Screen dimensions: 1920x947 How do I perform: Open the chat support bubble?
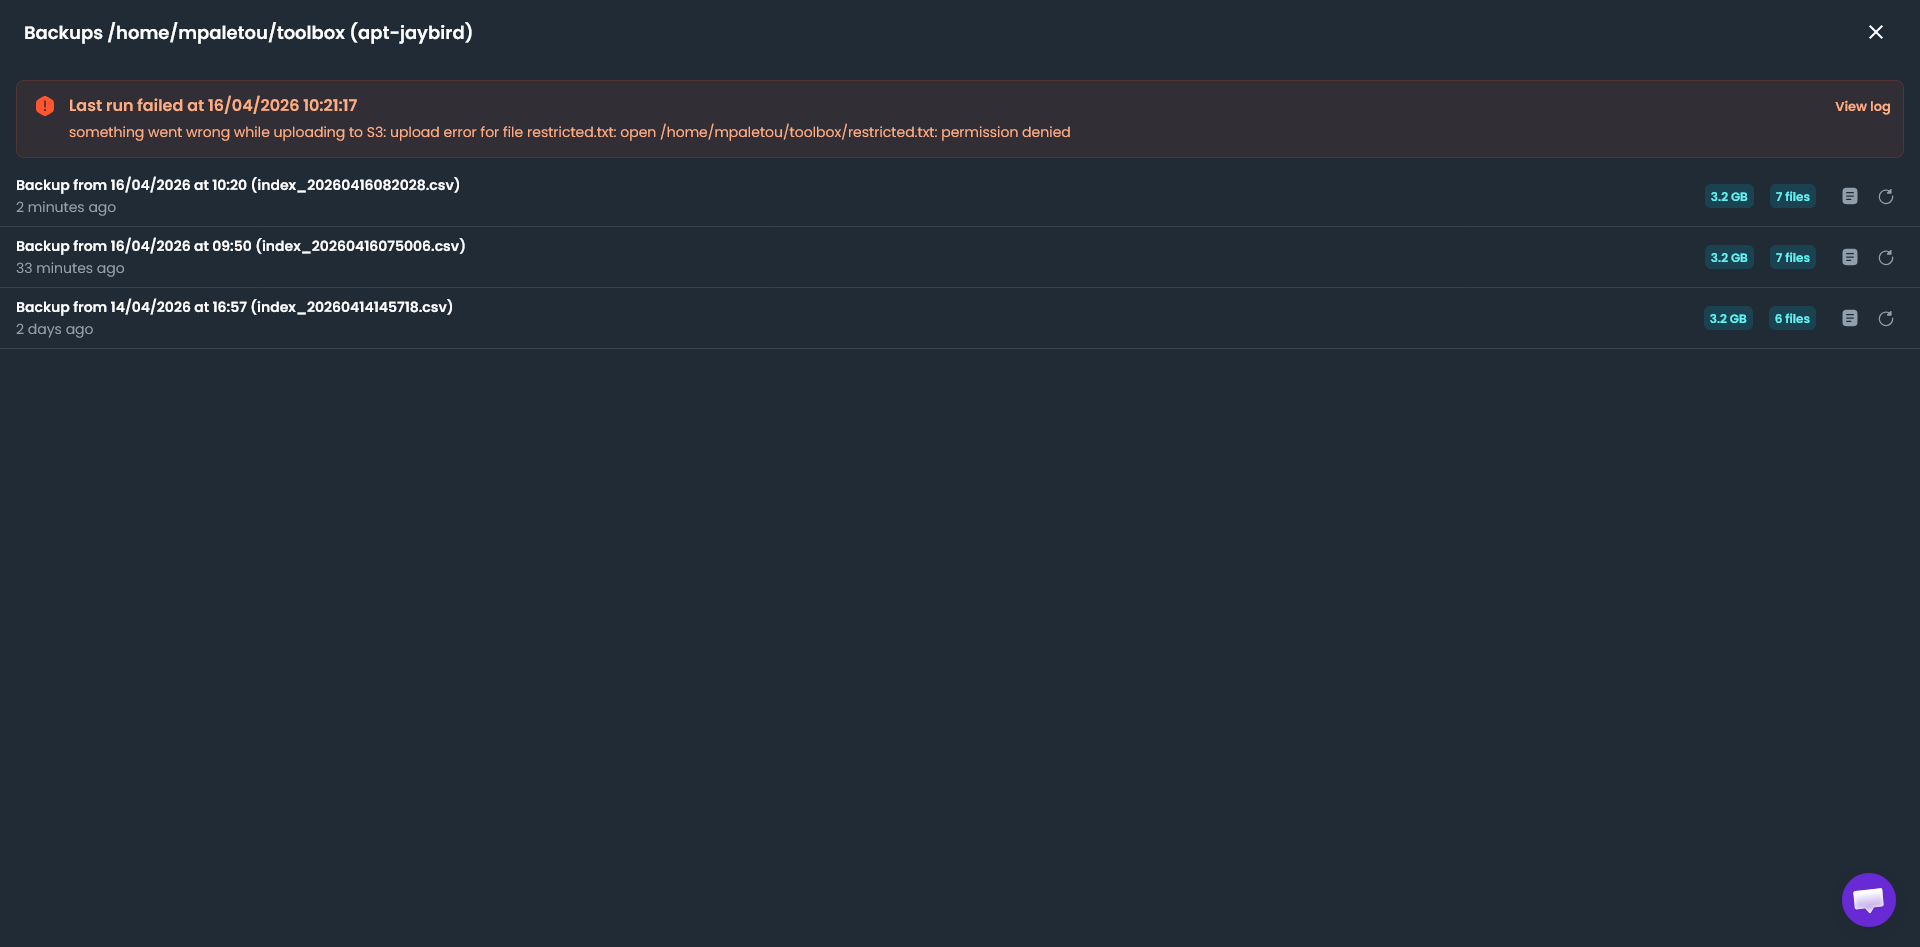click(1868, 899)
